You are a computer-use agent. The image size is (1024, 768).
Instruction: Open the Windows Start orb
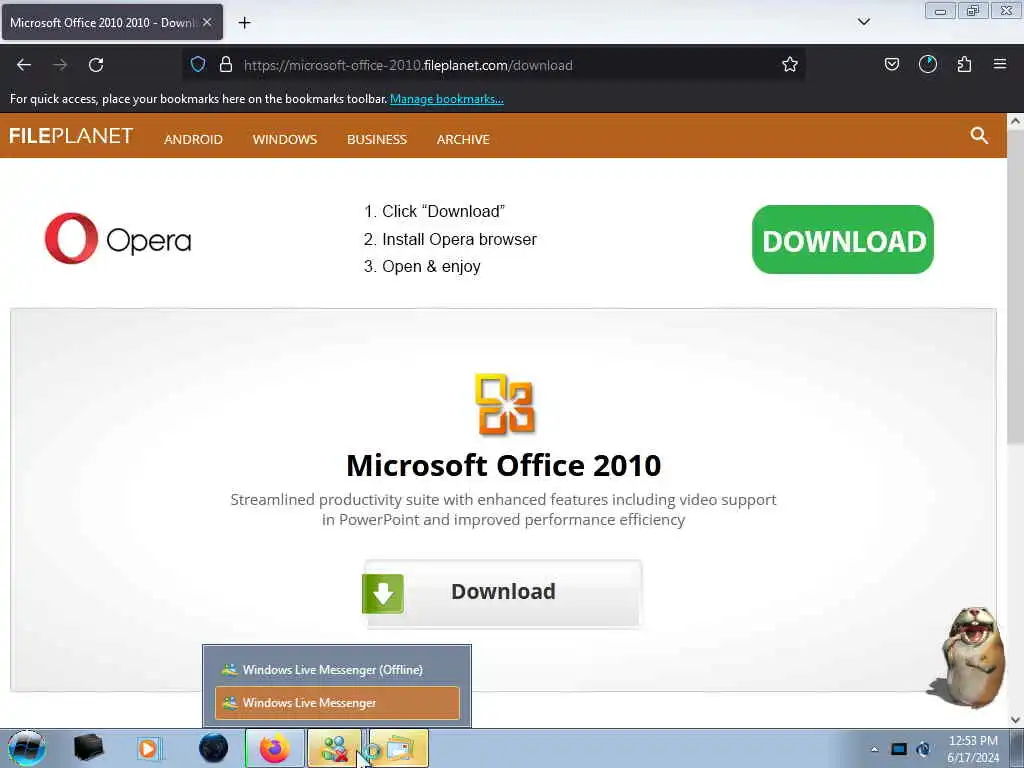point(27,748)
